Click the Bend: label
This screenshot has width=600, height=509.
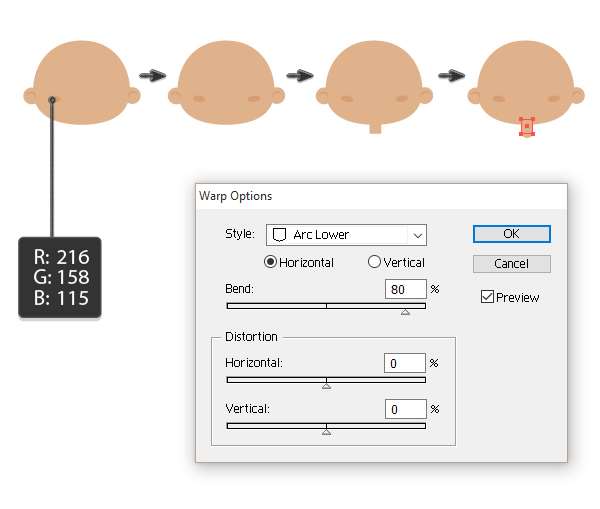tap(239, 289)
